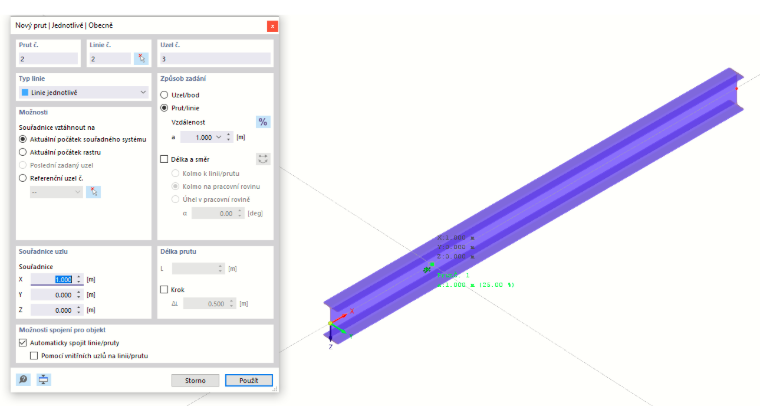Click the stepper for distance a

coord(229,138)
